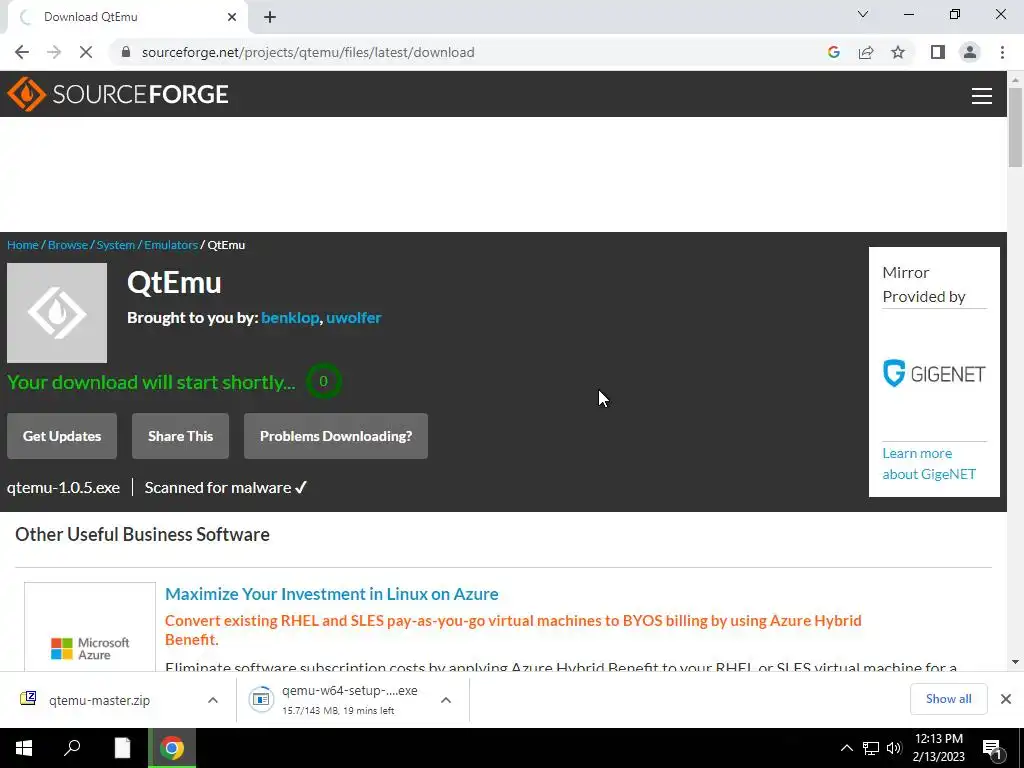Close the Download QtEmu tab
The width and height of the screenshot is (1024, 768).
(x=232, y=17)
